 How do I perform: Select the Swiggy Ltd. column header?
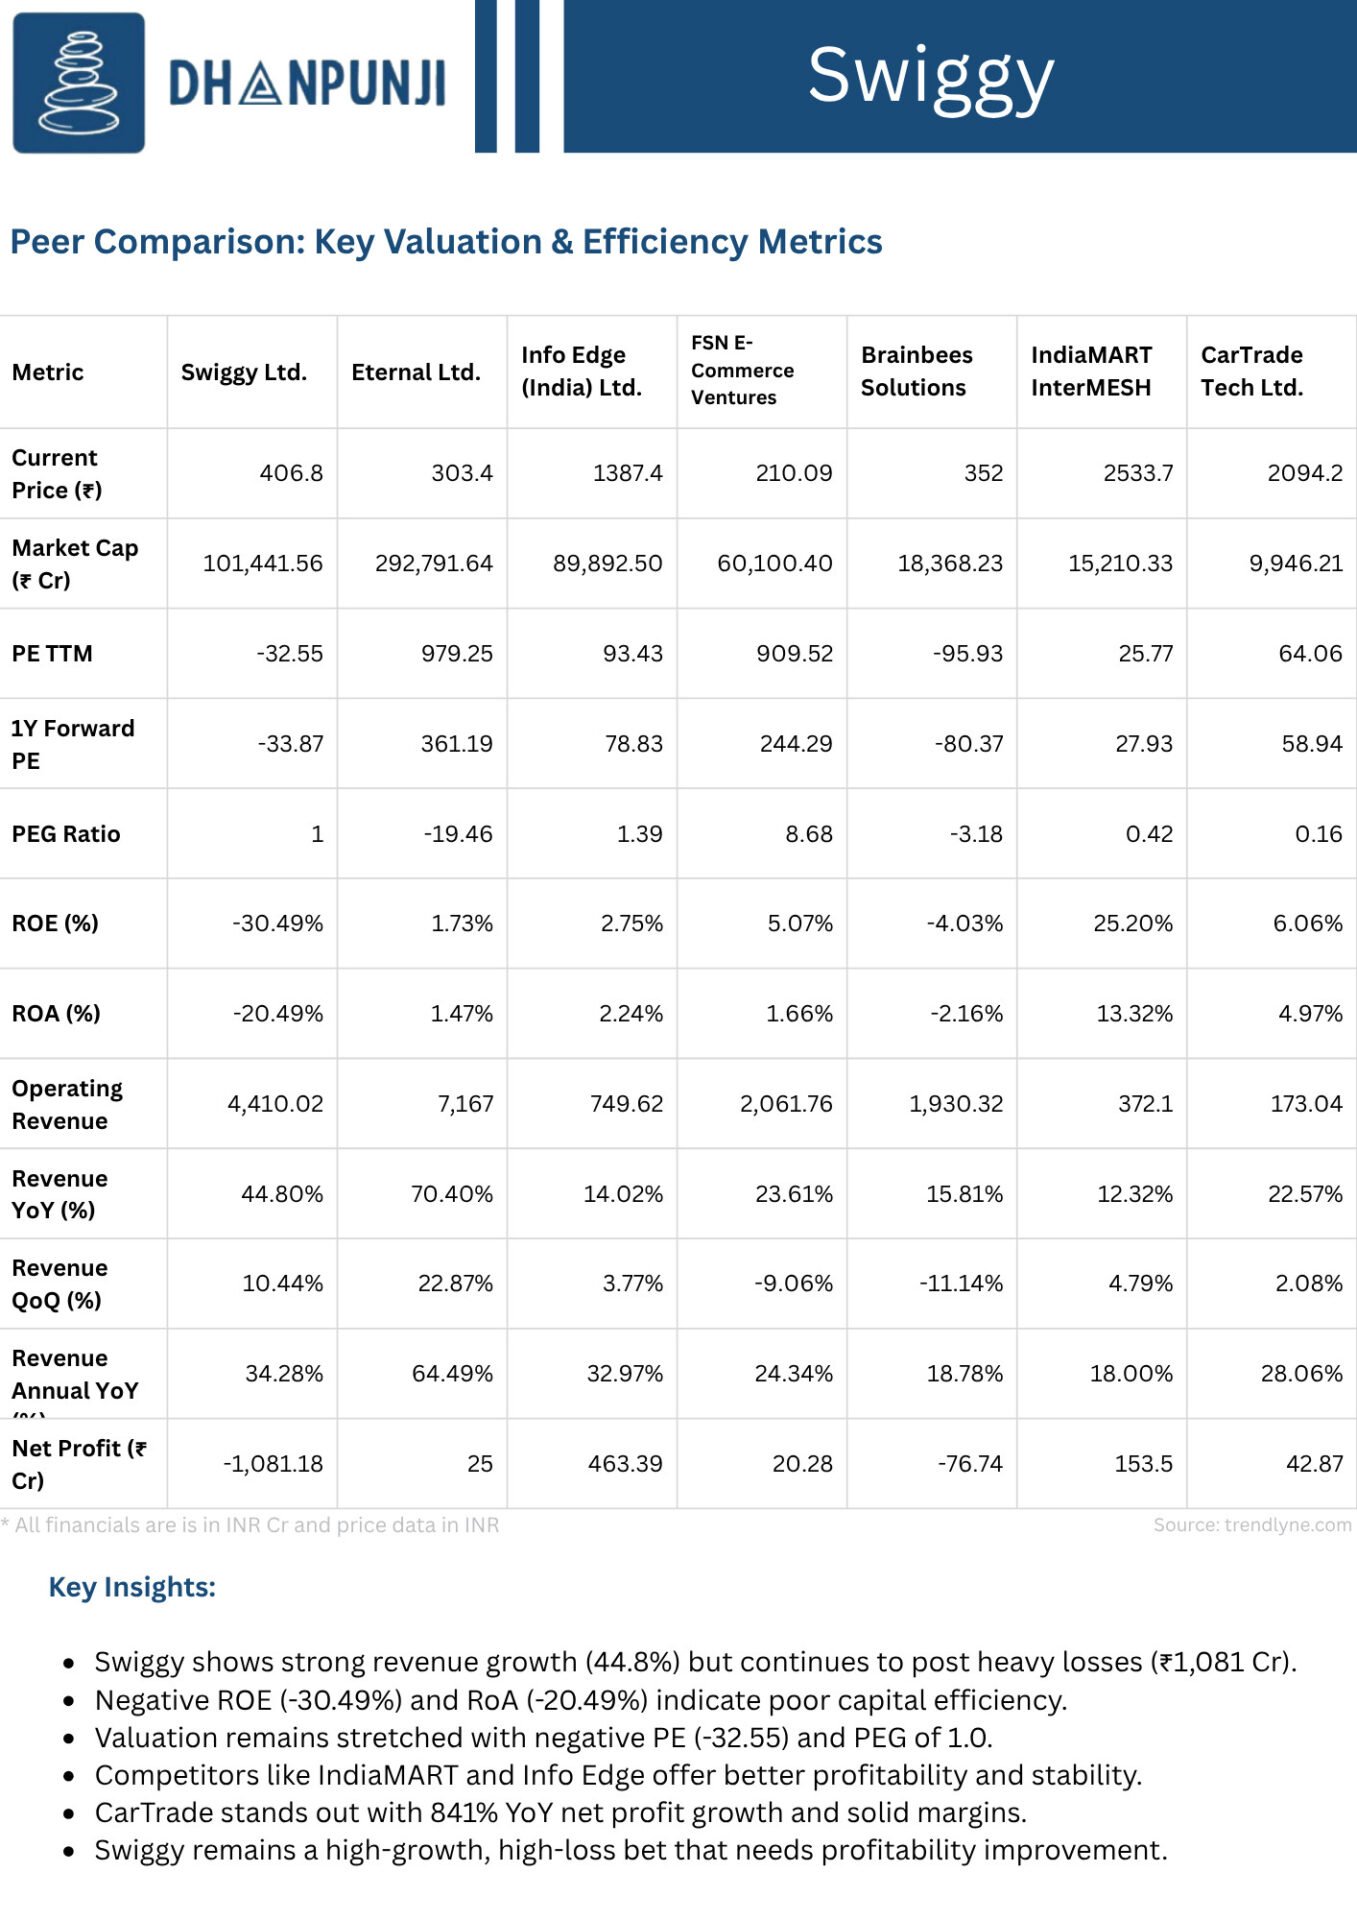coord(243,372)
